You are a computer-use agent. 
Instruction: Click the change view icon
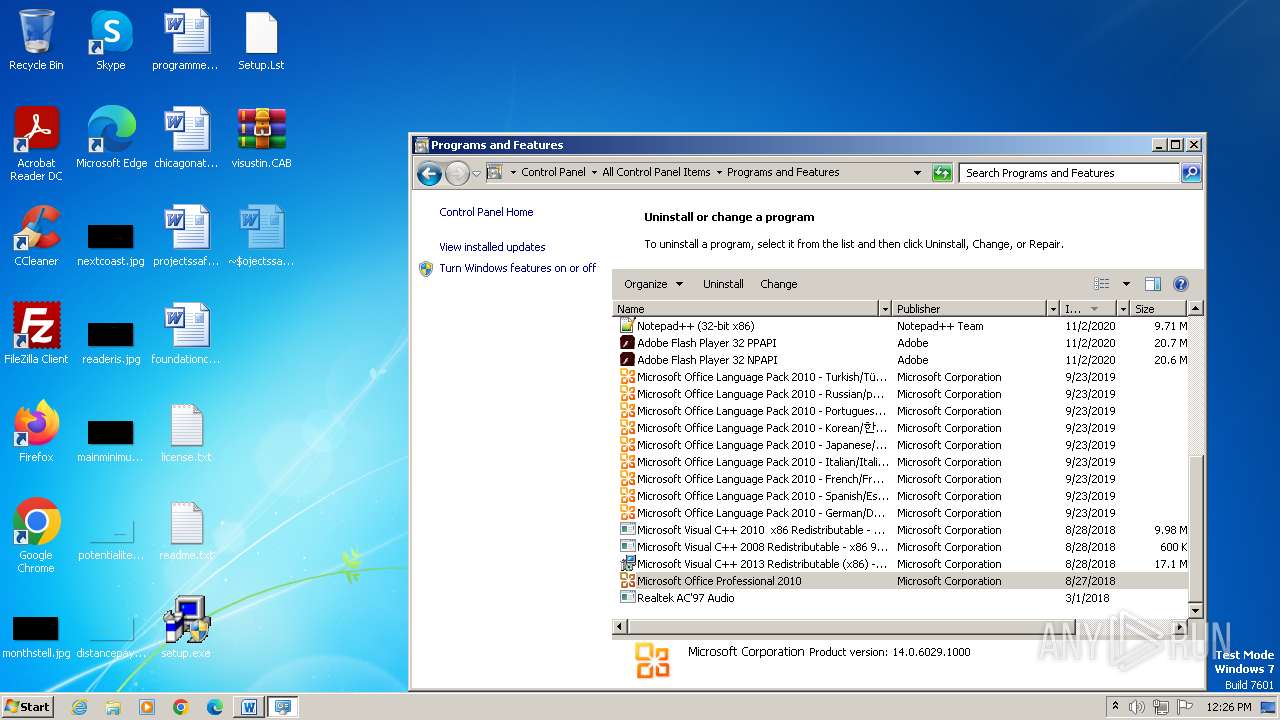tap(1102, 284)
